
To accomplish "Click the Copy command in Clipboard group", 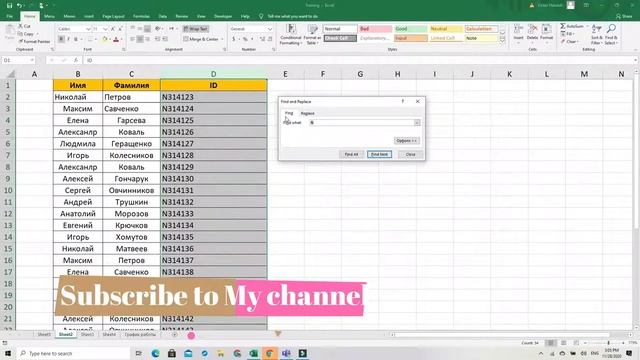I will (26, 34).
